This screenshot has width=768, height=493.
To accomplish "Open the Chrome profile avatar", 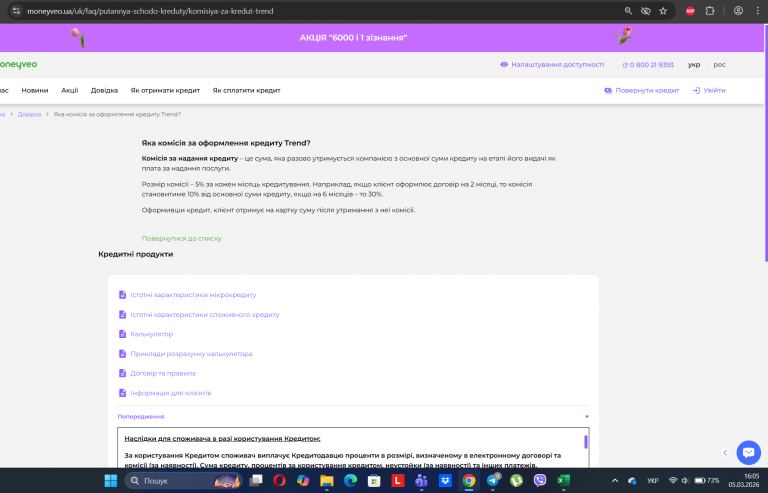I will [x=738, y=11].
